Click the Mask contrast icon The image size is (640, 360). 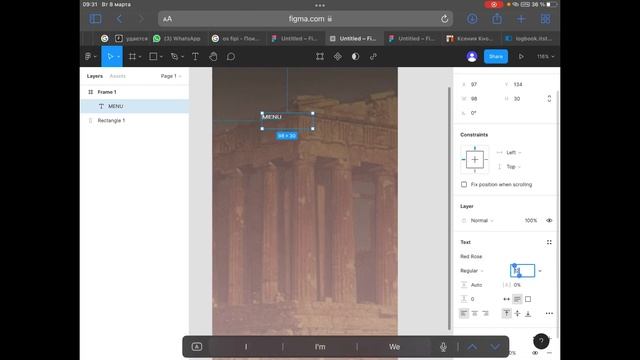tap(356, 57)
